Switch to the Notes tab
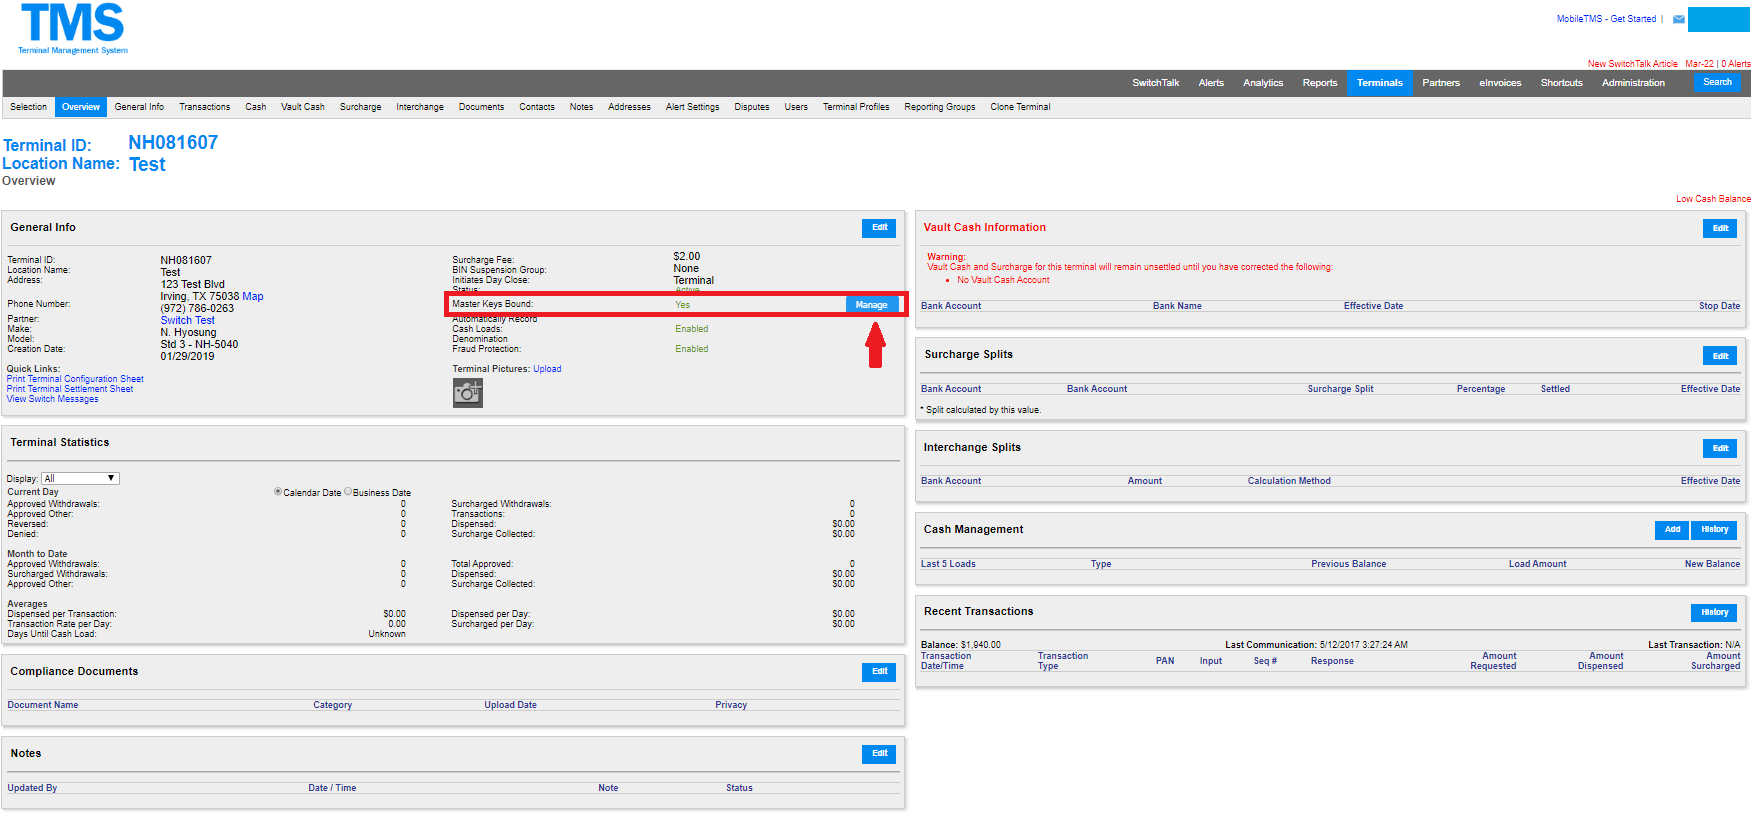Screen dimensions: 1761x813 [582, 107]
